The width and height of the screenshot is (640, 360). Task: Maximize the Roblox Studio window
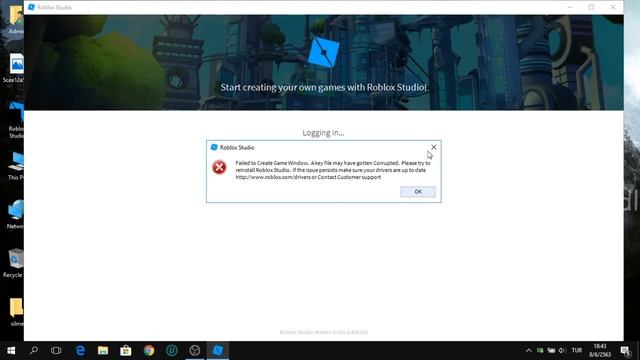(x=591, y=7)
